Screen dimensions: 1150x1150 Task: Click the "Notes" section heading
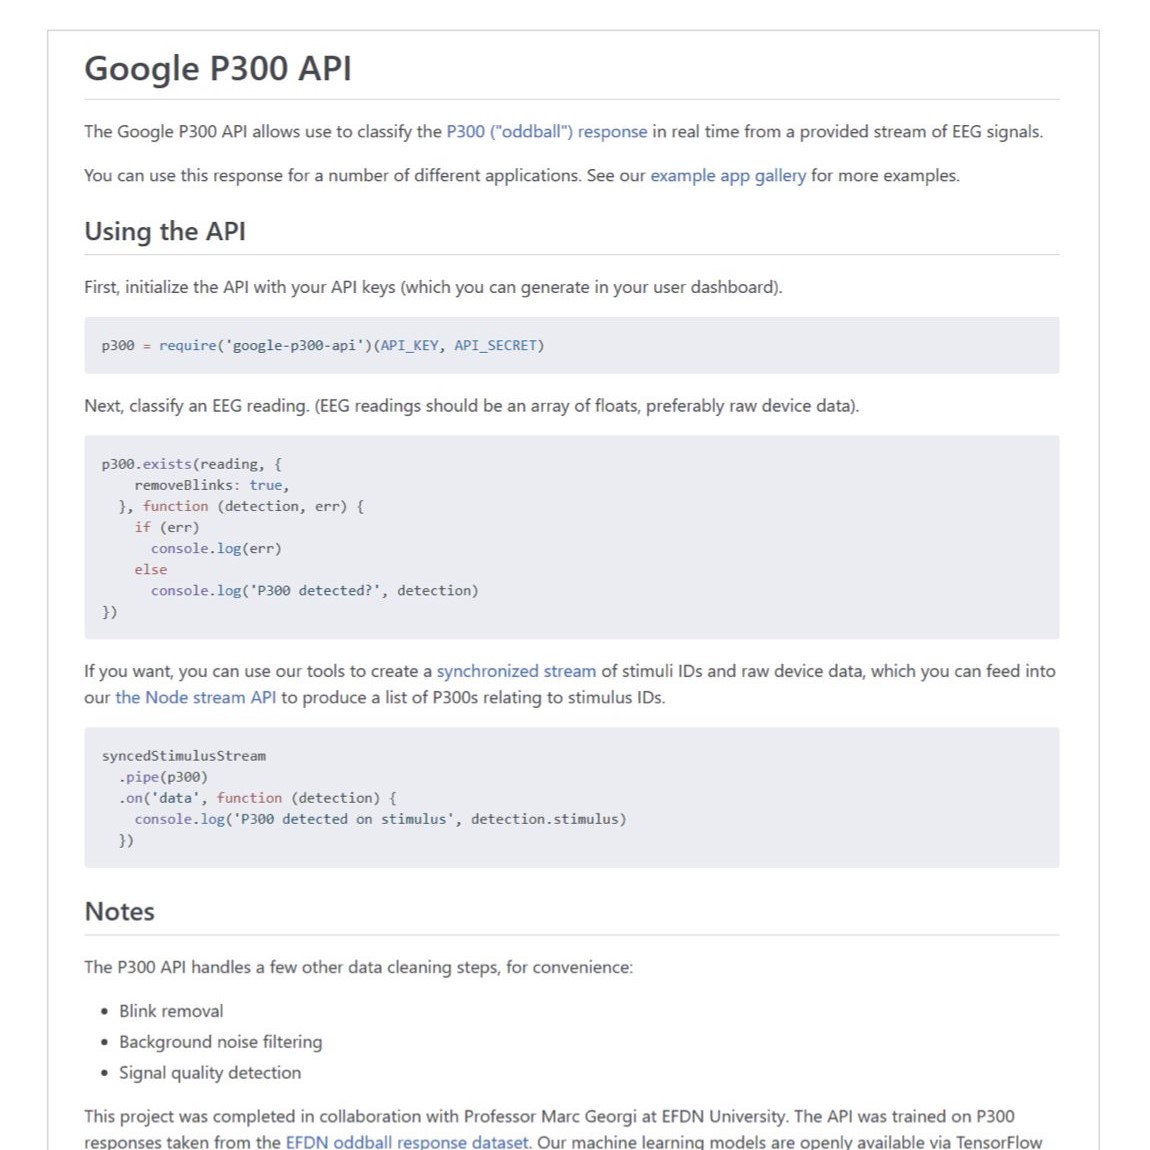[120, 911]
